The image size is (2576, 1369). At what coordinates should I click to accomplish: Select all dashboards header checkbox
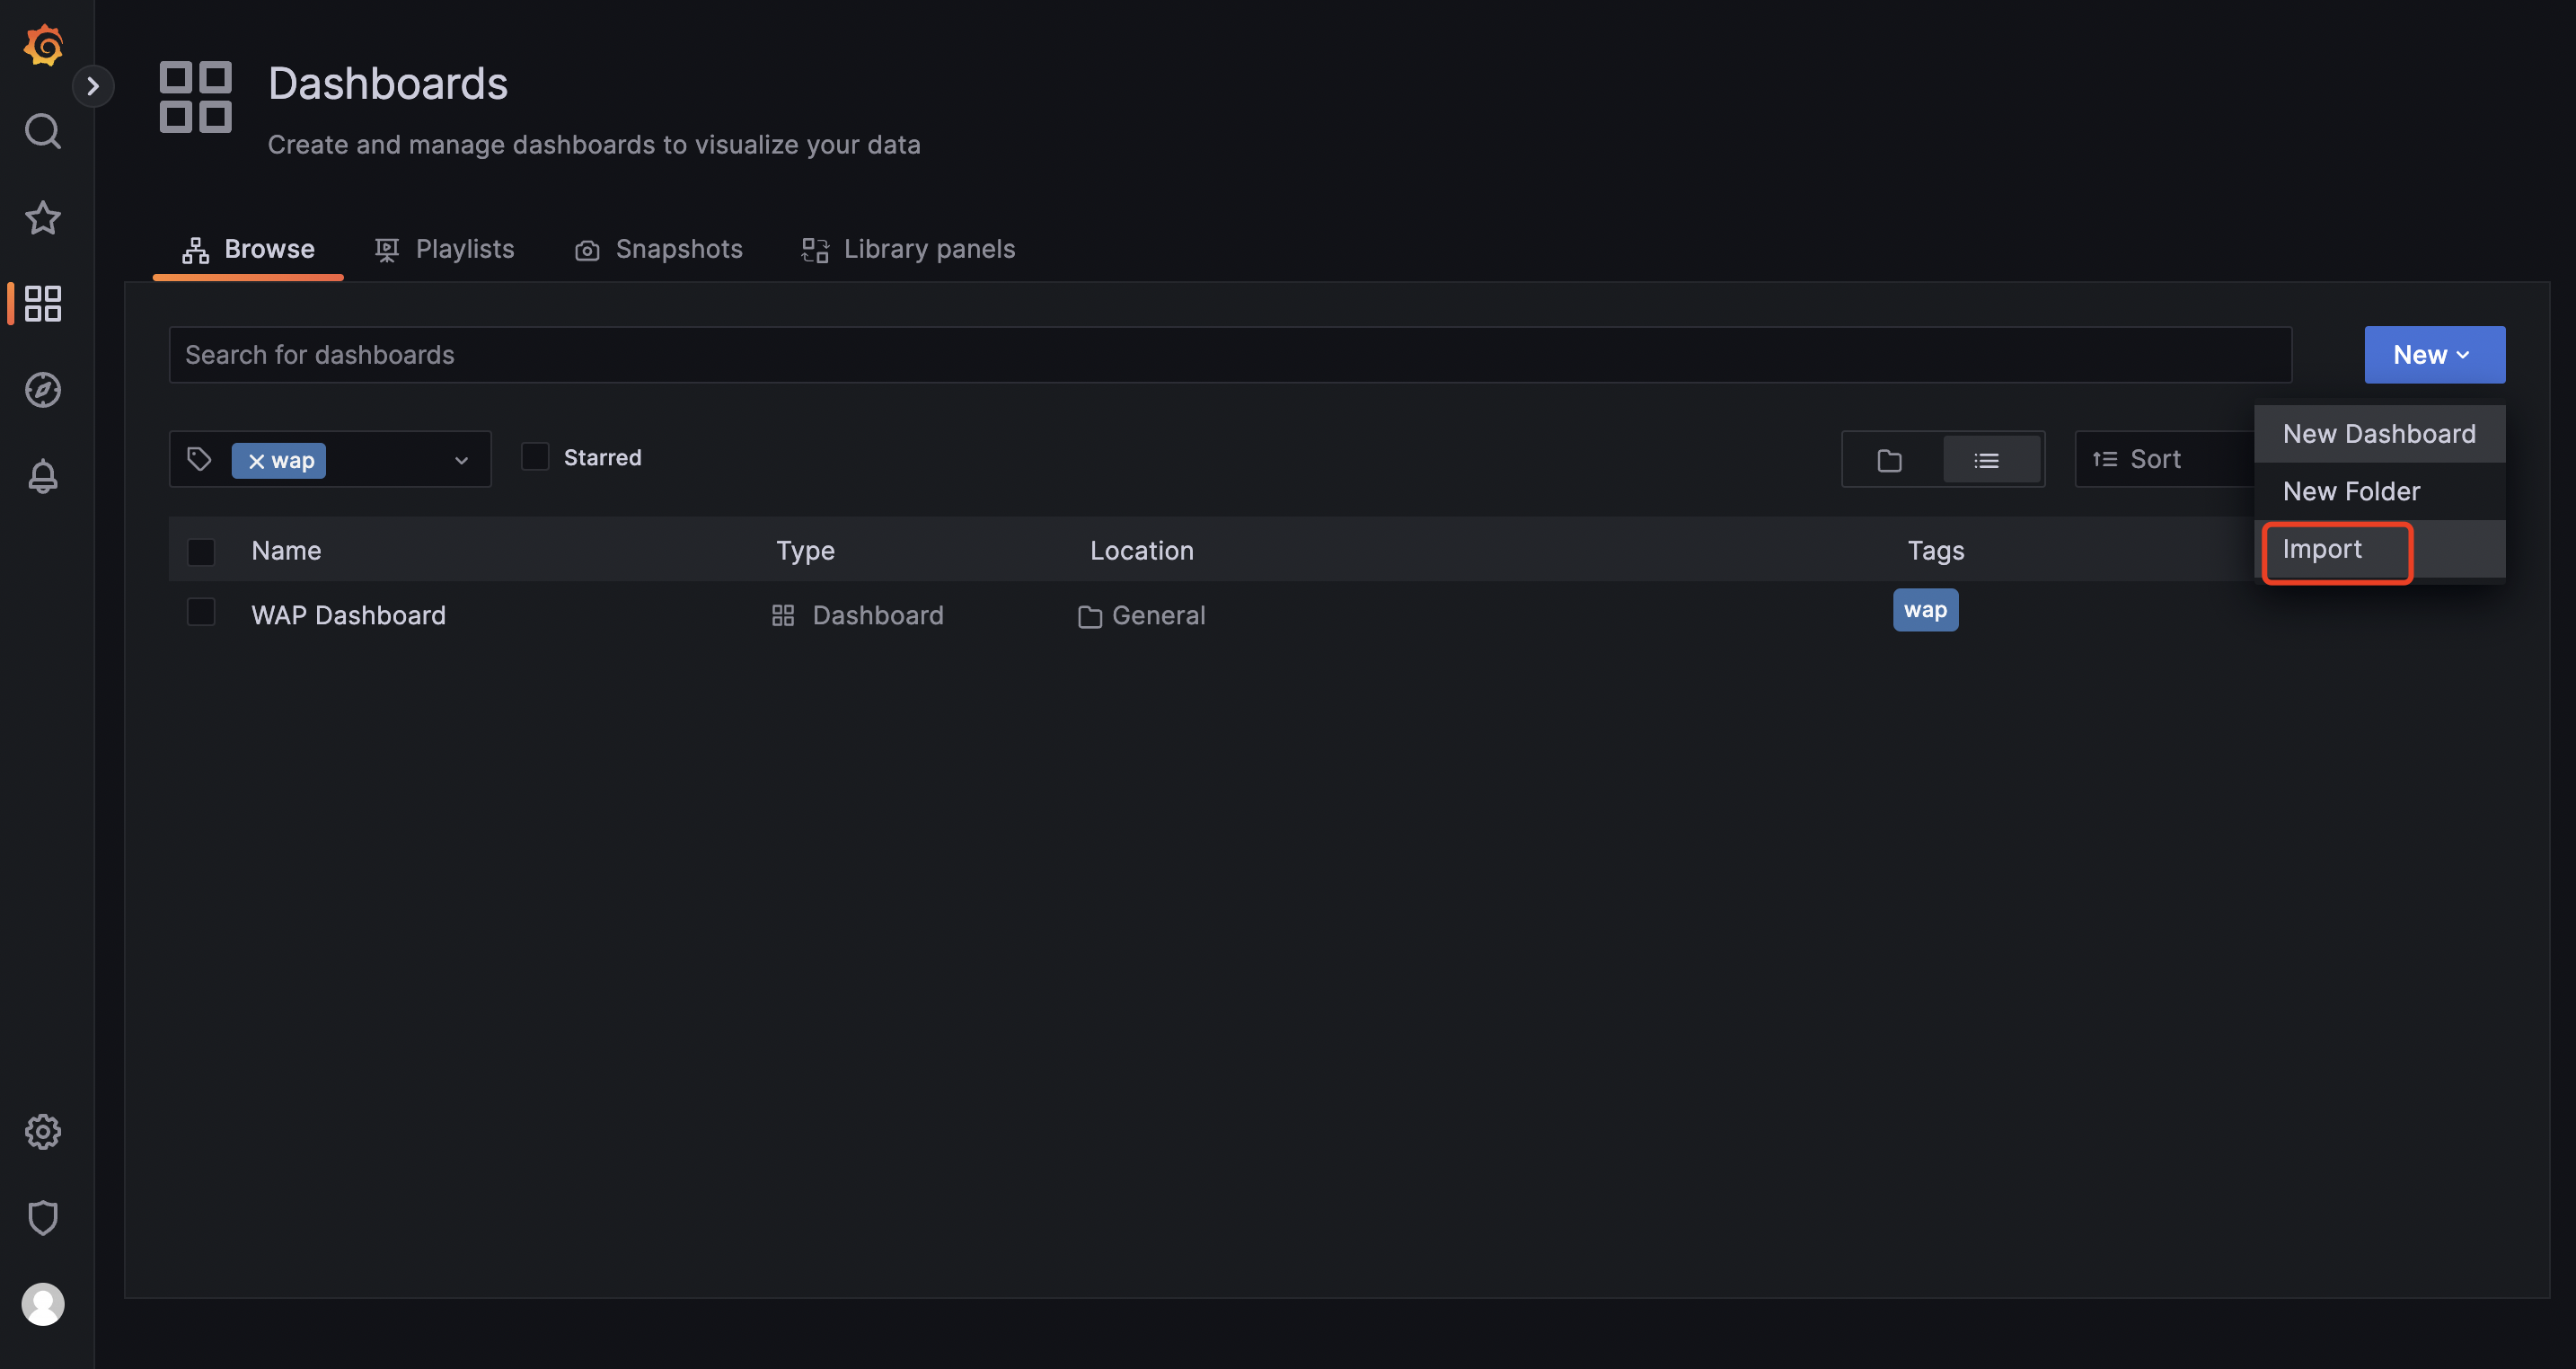click(x=201, y=551)
